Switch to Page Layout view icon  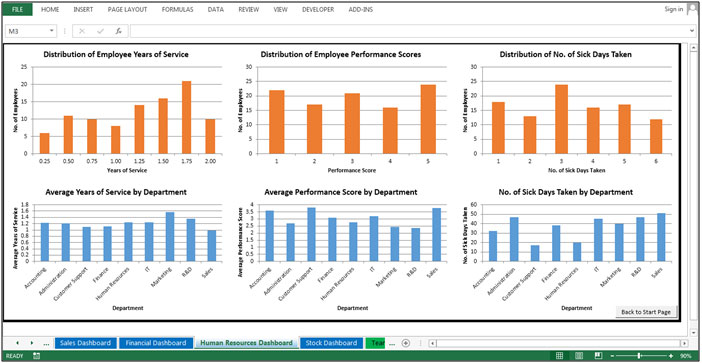pyautogui.click(x=579, y=355)
